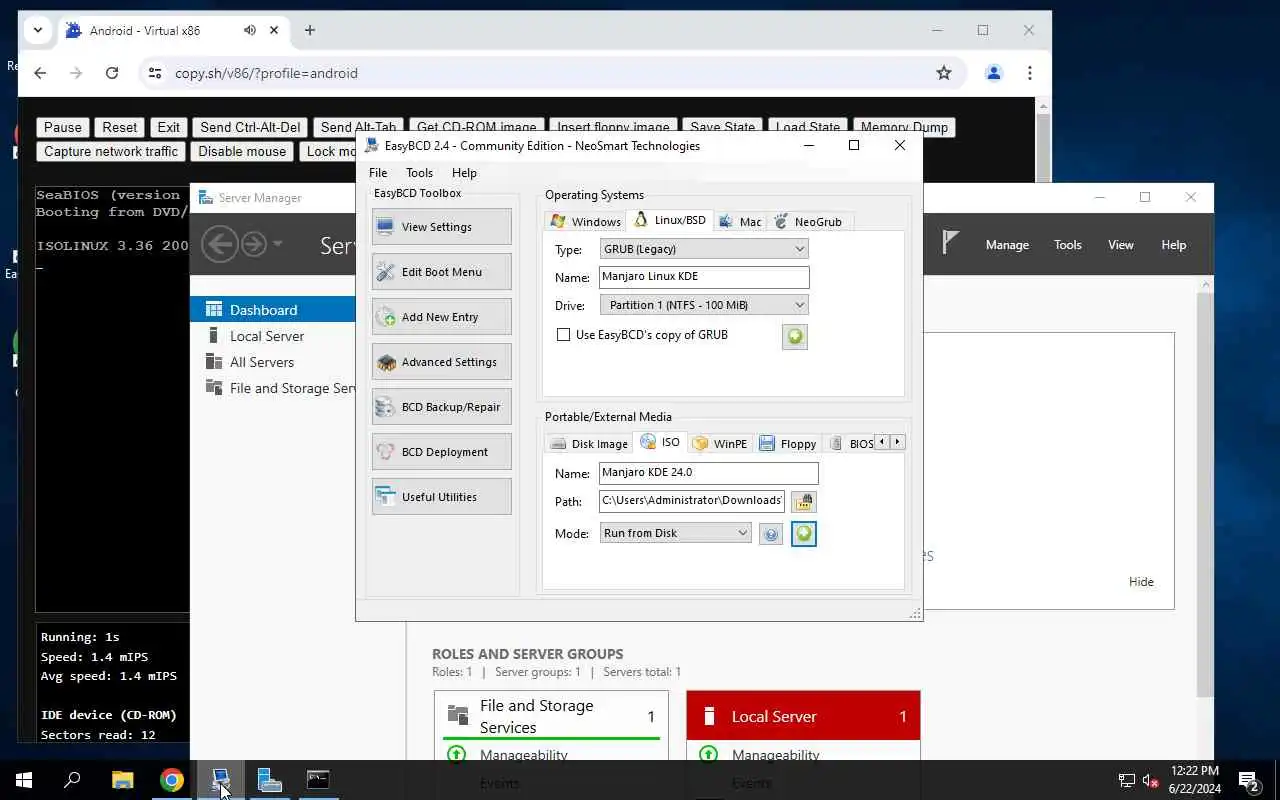Click the Mode help question icon
Screen dimensions: 1280x800
(x=771, y=535)
